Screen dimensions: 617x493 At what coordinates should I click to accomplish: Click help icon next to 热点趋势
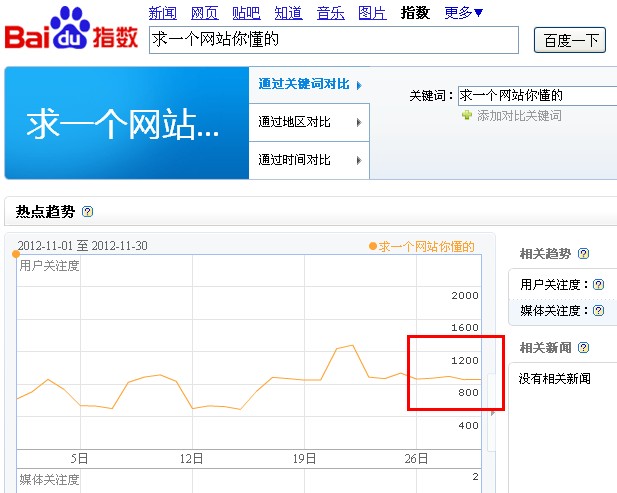tap(88, 212)
